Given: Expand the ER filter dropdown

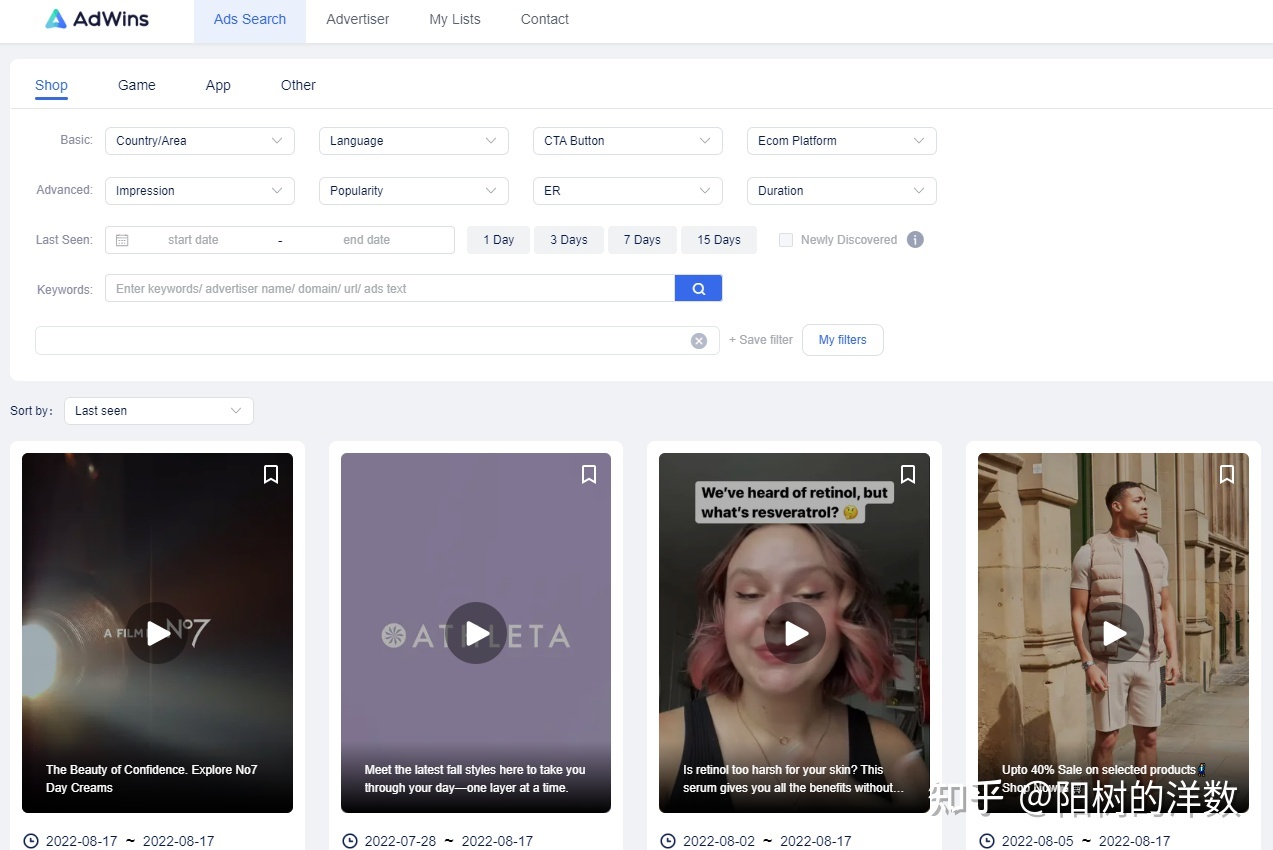Looking at the screenshot, I should (x=628, y=191).
